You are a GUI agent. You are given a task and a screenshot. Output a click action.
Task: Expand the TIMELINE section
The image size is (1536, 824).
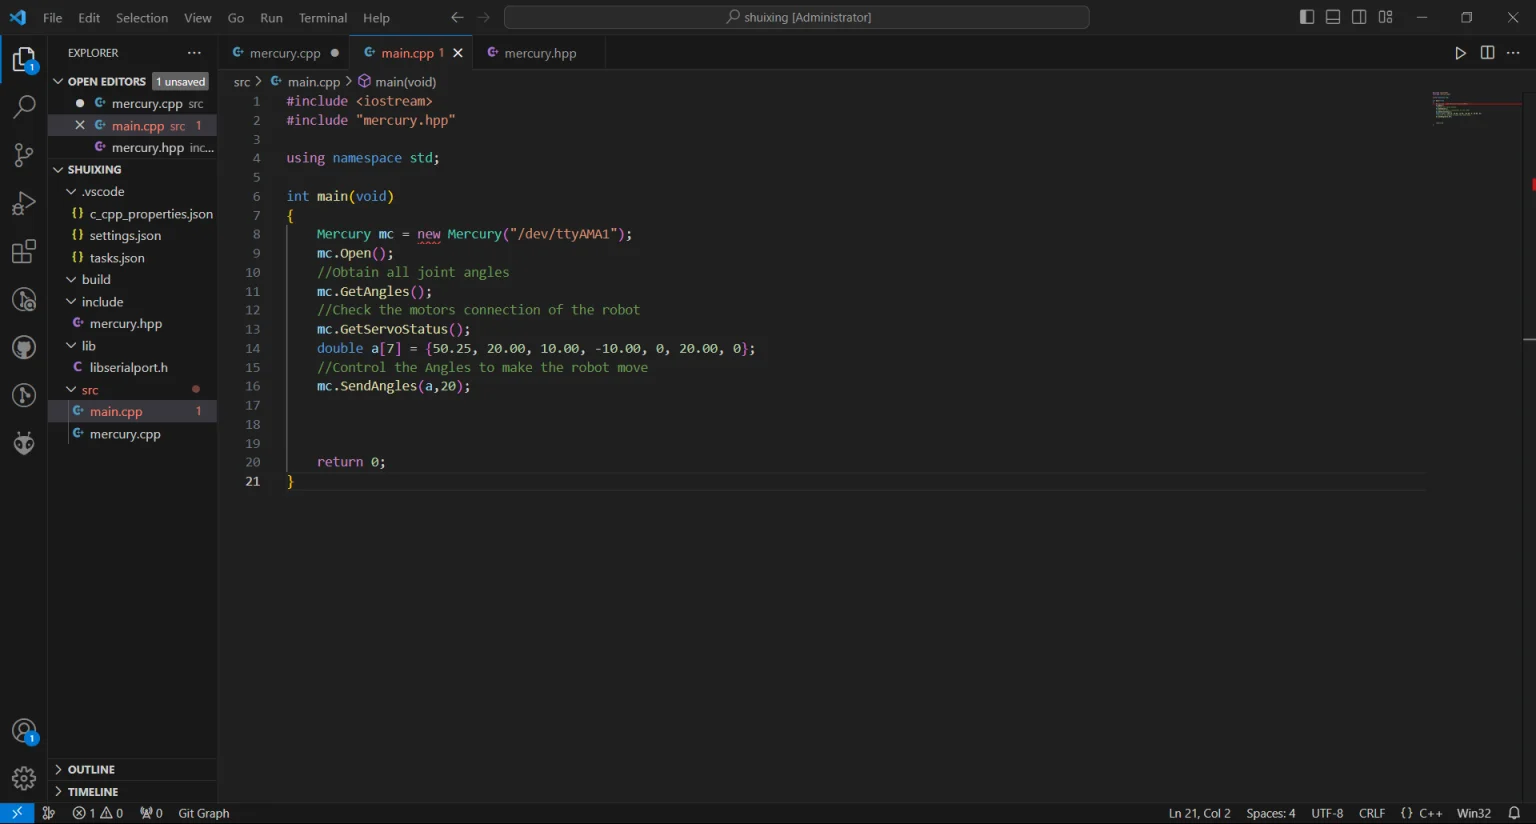pyautogui.click(x=92, y=792)
